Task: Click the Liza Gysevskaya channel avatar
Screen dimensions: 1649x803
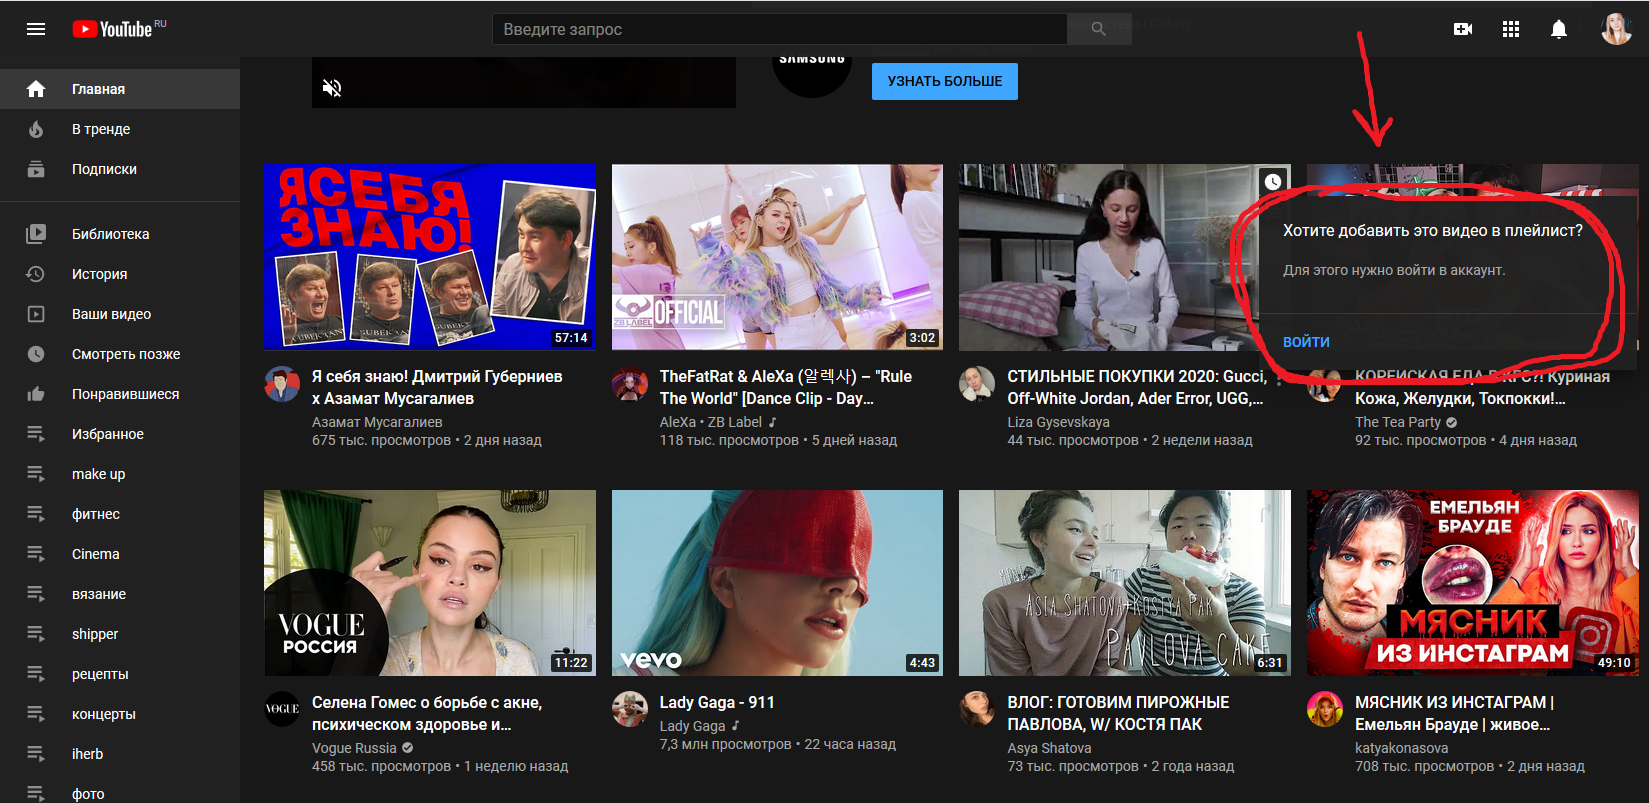Action: pyautogui.click(x=977, y=384)
